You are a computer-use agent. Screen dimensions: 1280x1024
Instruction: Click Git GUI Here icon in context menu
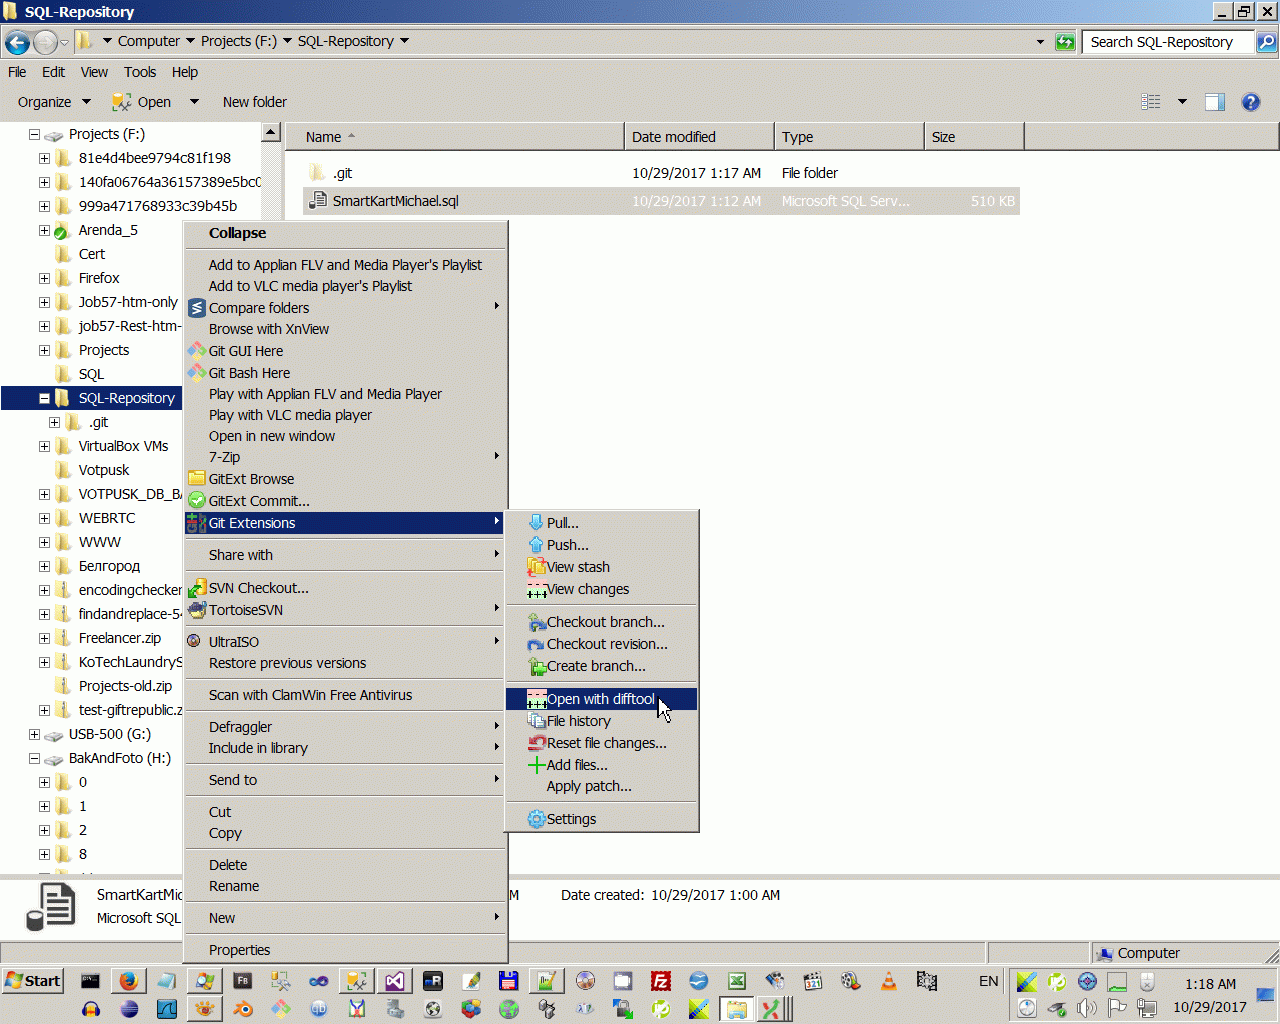click(x=197, y=351)
